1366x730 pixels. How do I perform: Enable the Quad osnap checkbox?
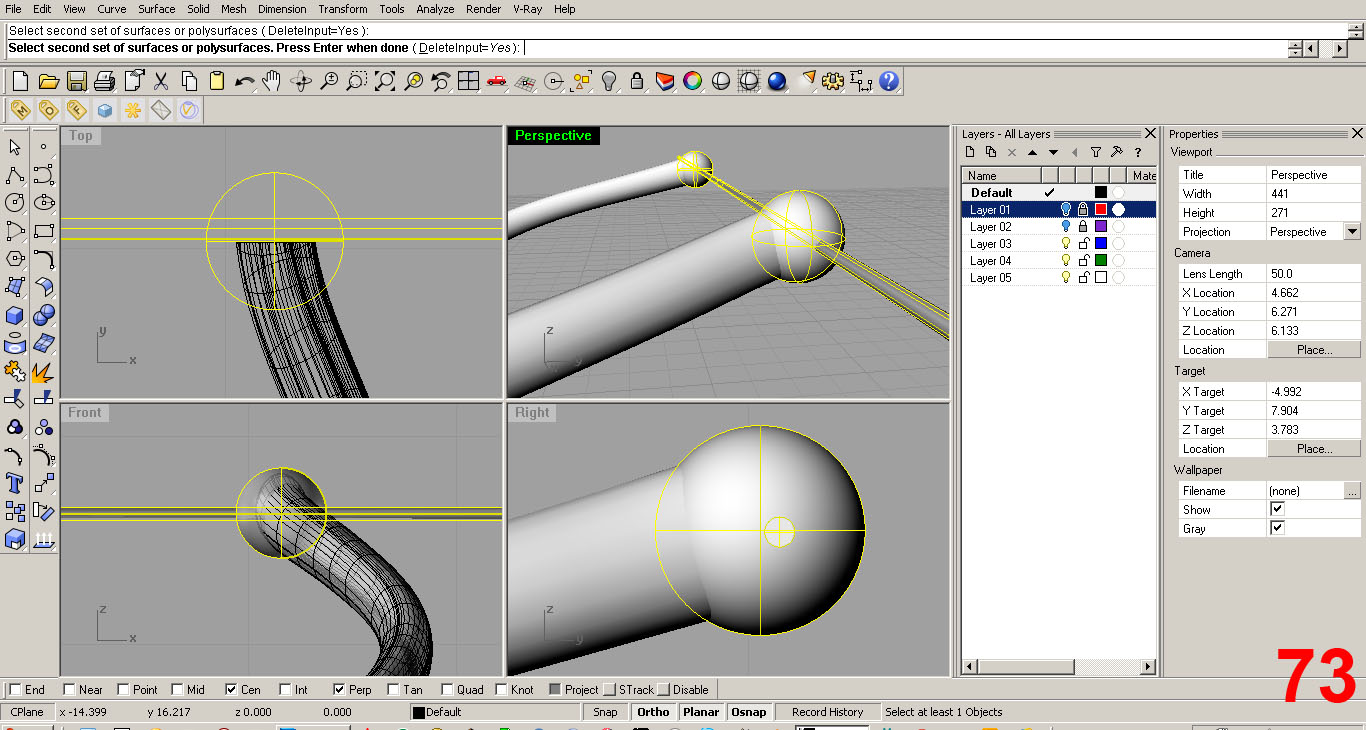447,689
